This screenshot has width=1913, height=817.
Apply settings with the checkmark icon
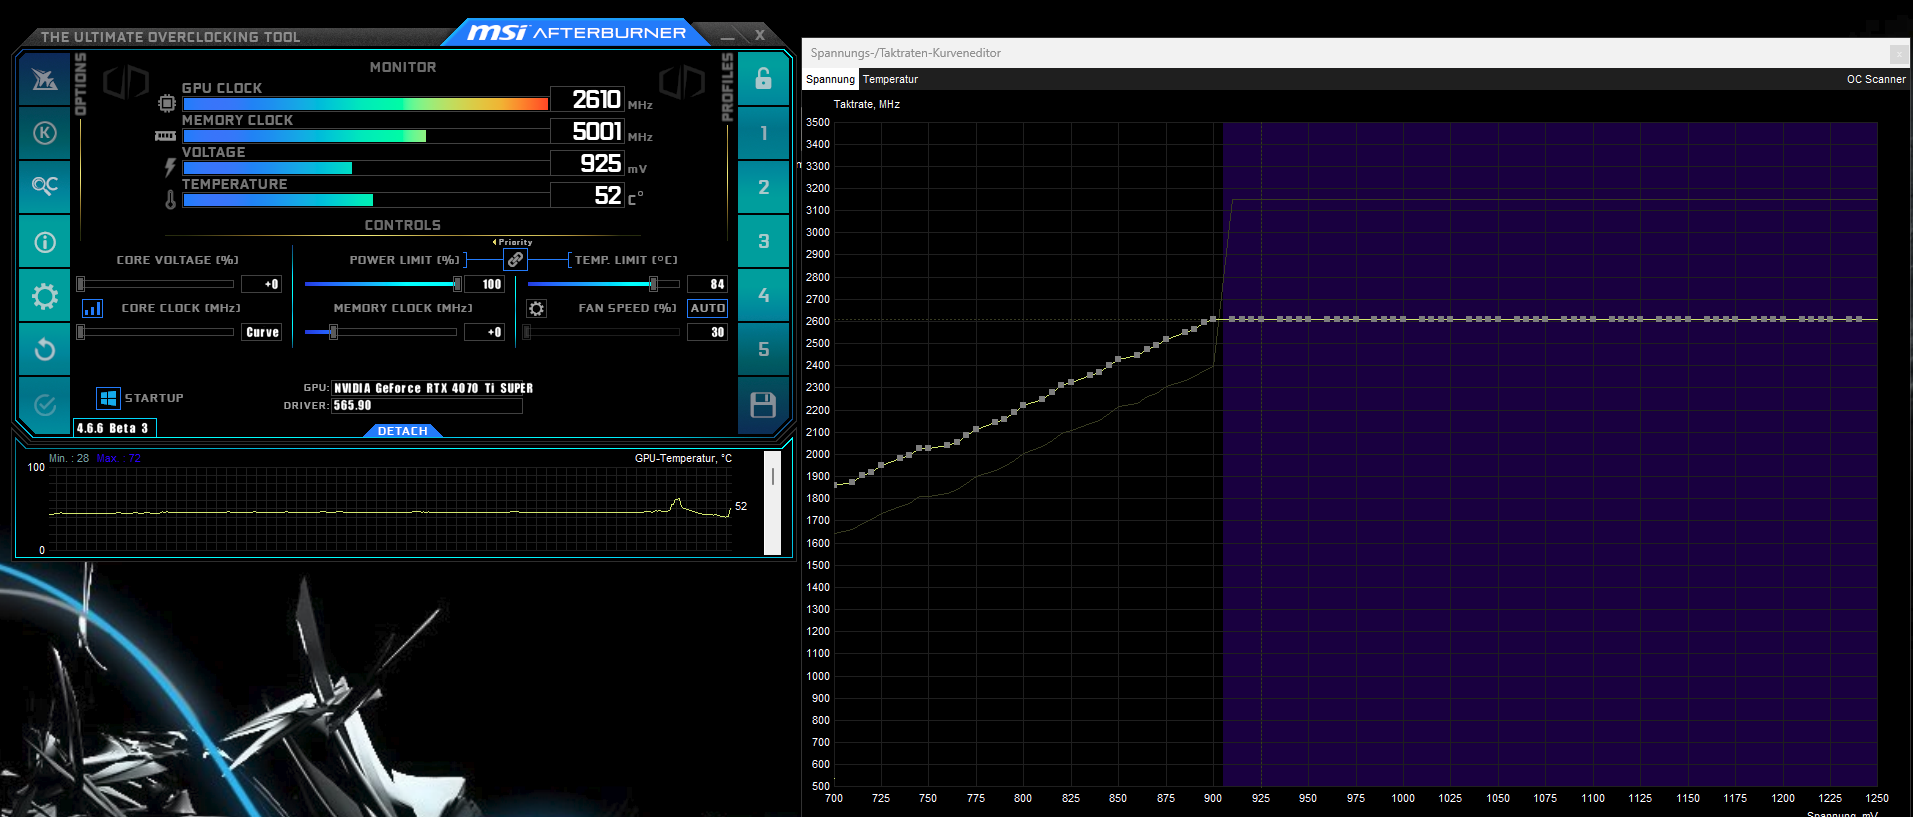[x=44, y=404]
